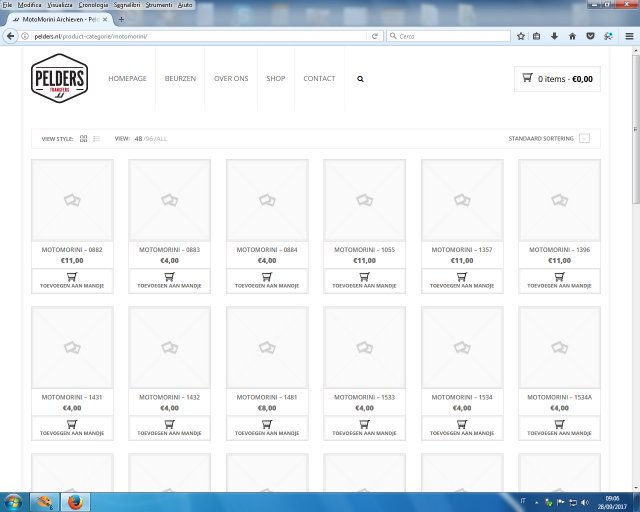Open the bookmarks library icon
The image size is (640, 512).
pyautogui.click(x=536, y=36)
